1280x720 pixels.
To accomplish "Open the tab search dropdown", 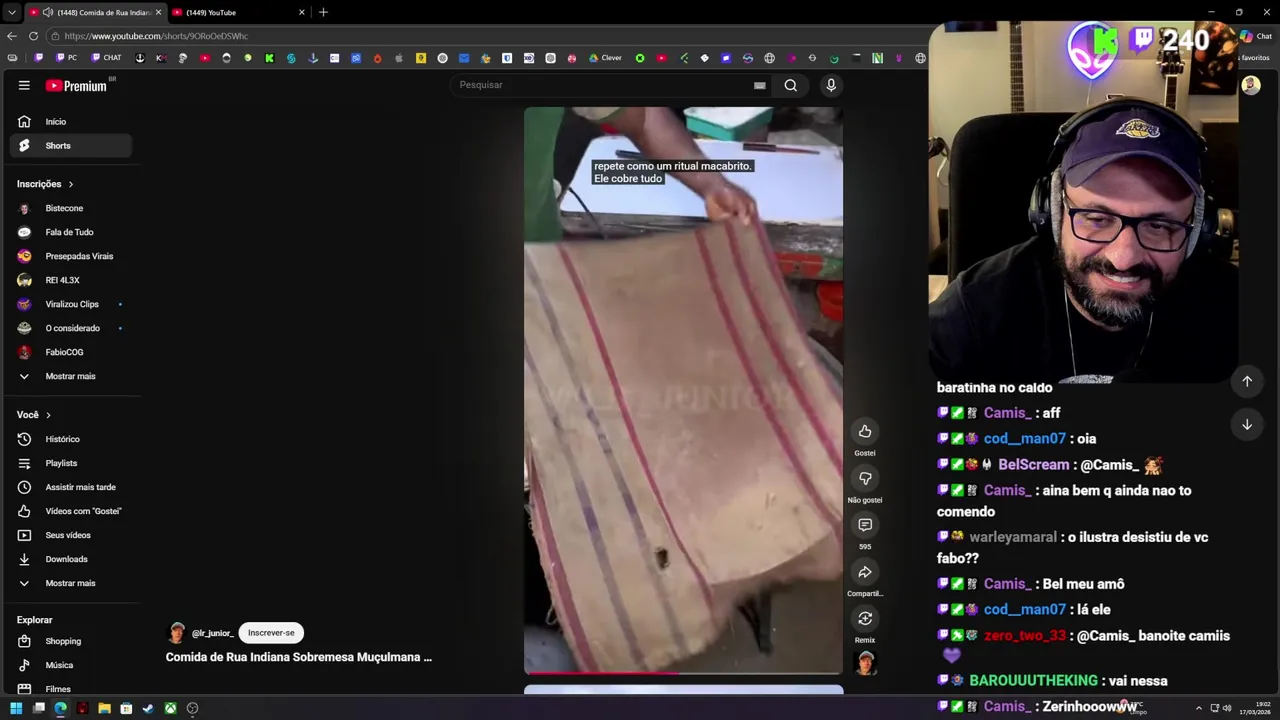I will pos(11,12).
